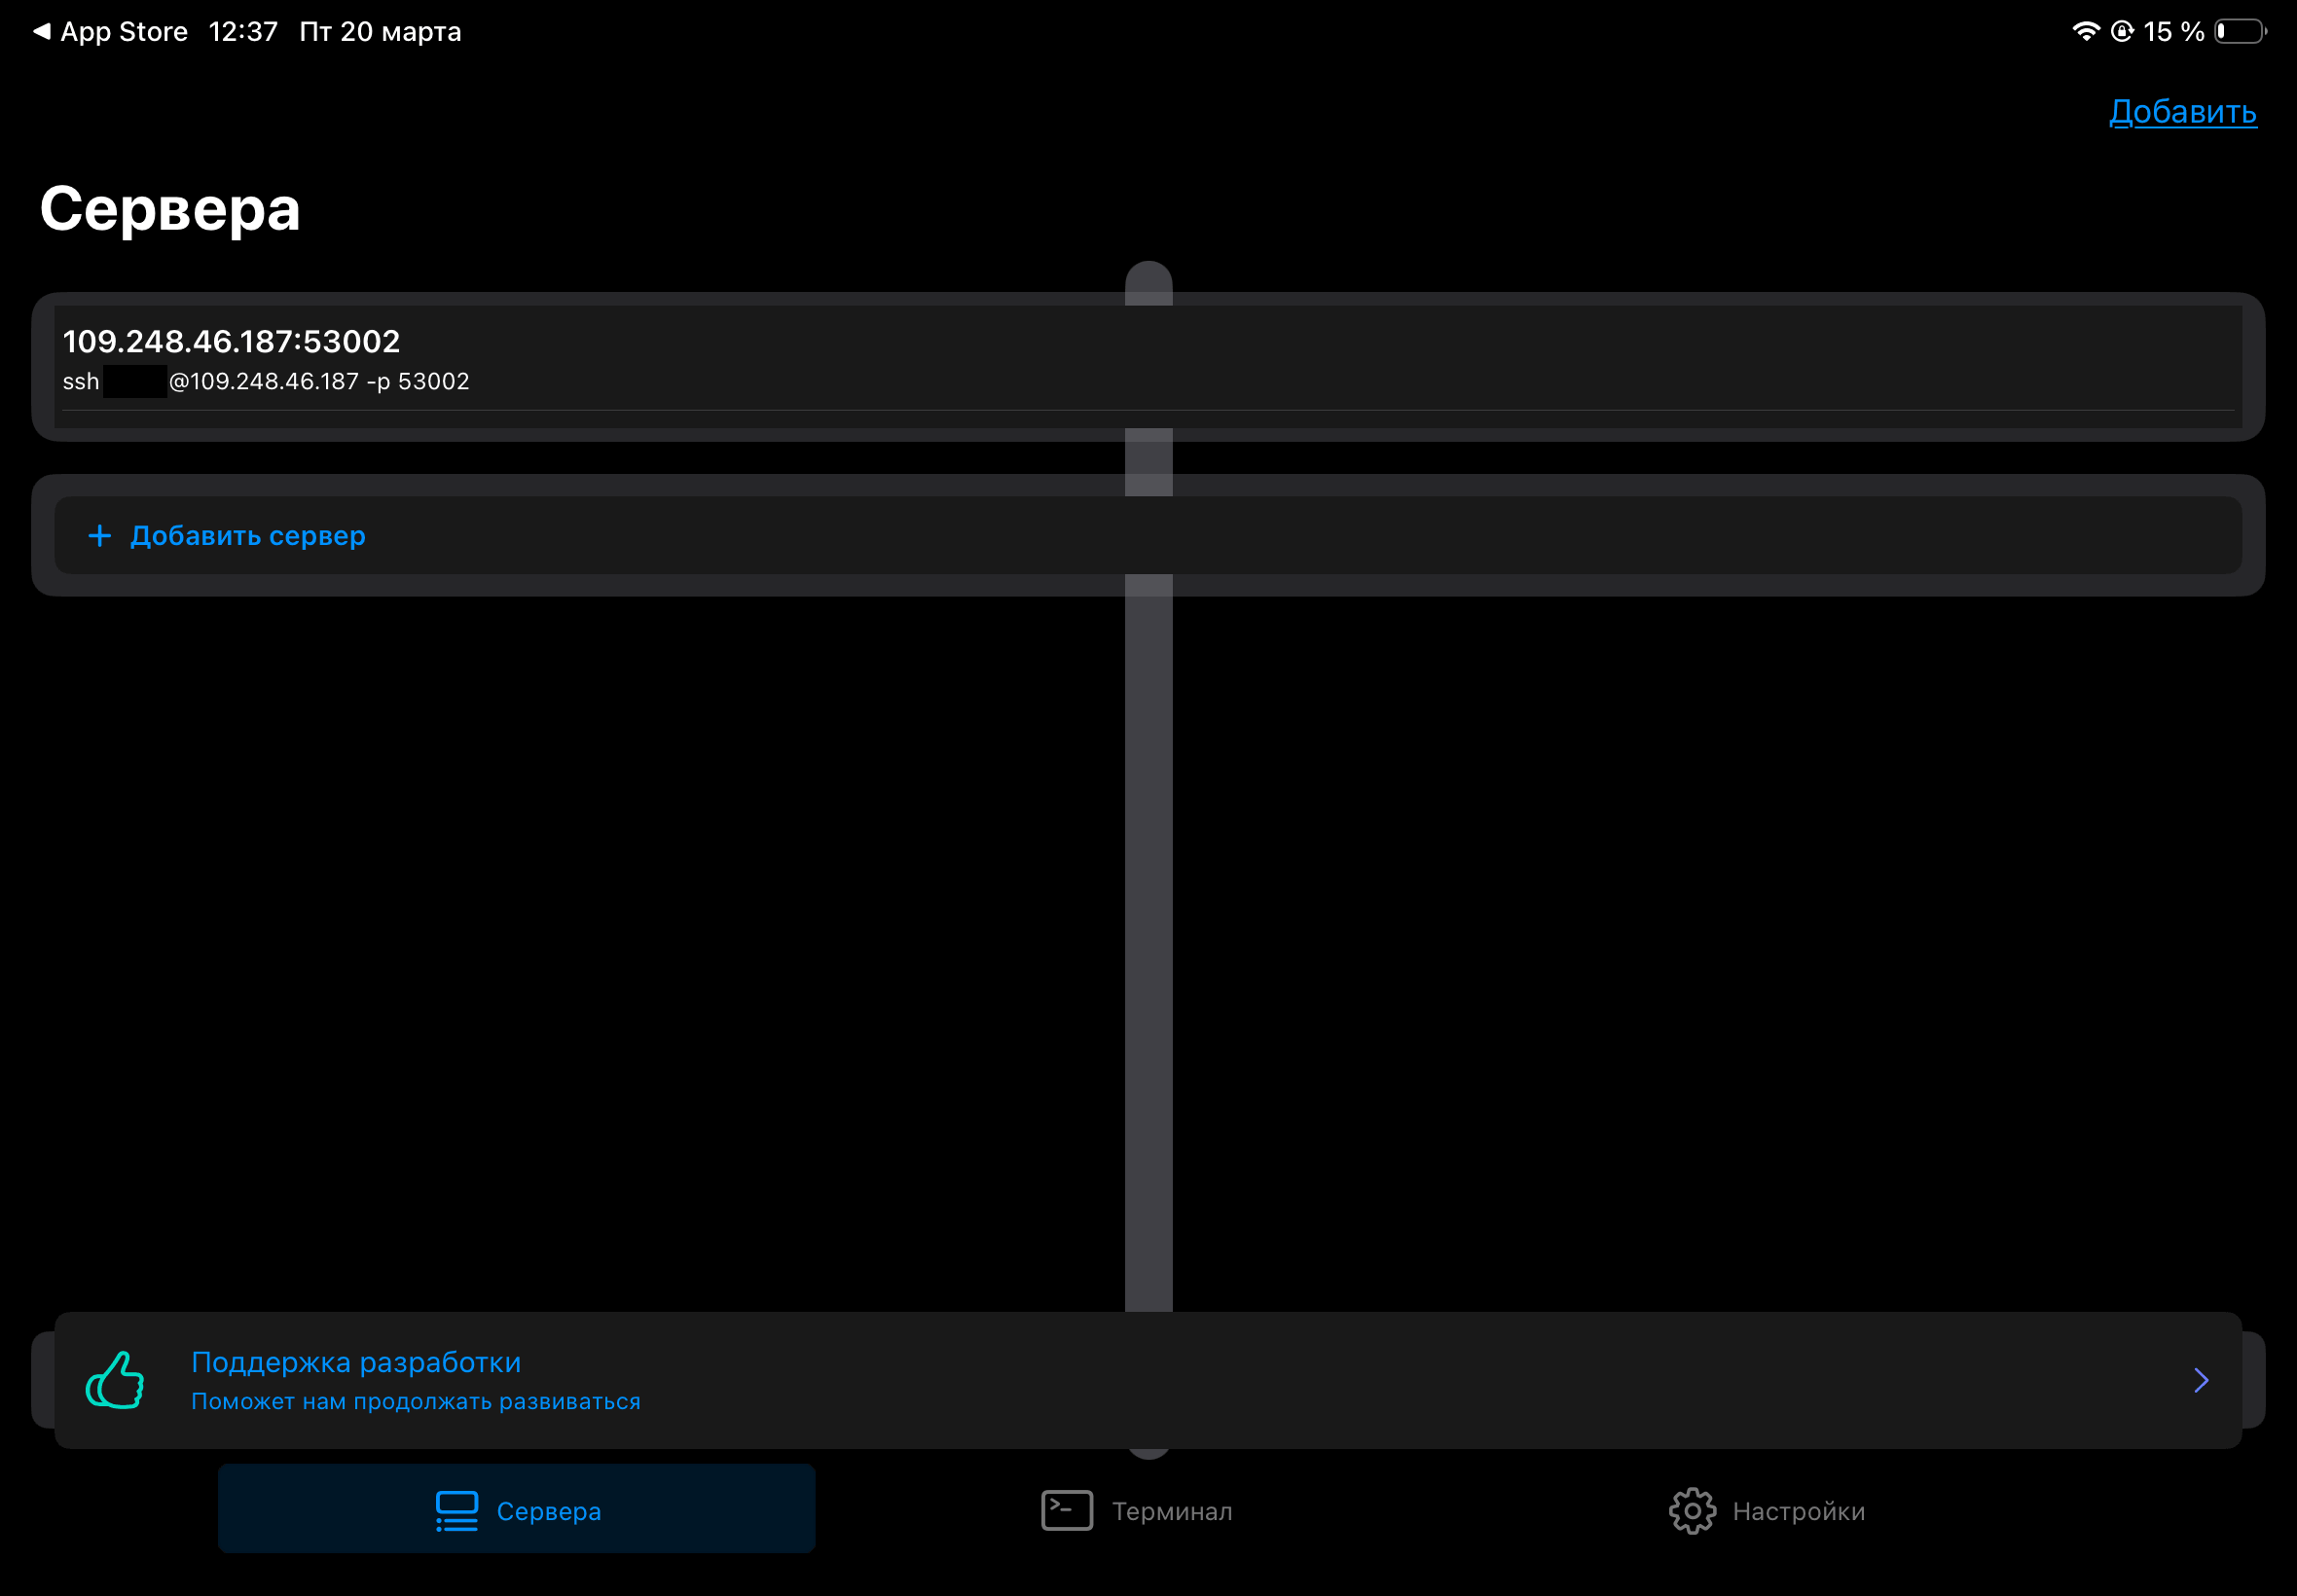The width and height of the screenshot is (2297, 1596).
Task: Click the Wi-Fi status icon
Action: [x=2085, y=31]
